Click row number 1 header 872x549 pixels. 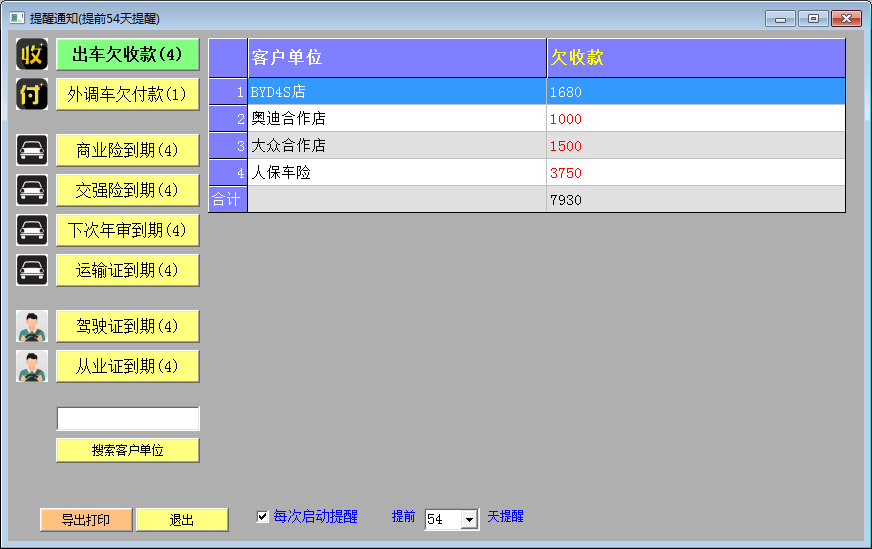pos(227,92)
